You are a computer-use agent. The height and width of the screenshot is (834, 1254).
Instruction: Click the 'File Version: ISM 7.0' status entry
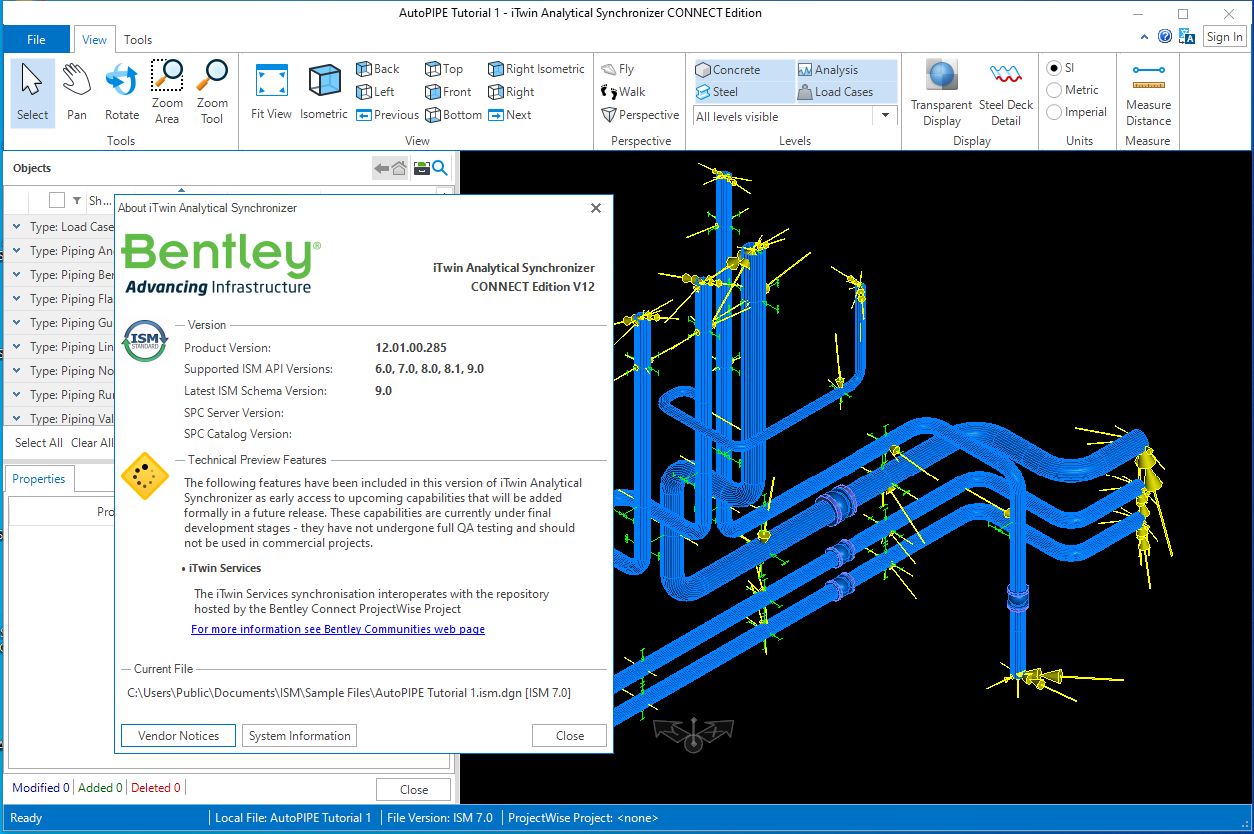440,818
